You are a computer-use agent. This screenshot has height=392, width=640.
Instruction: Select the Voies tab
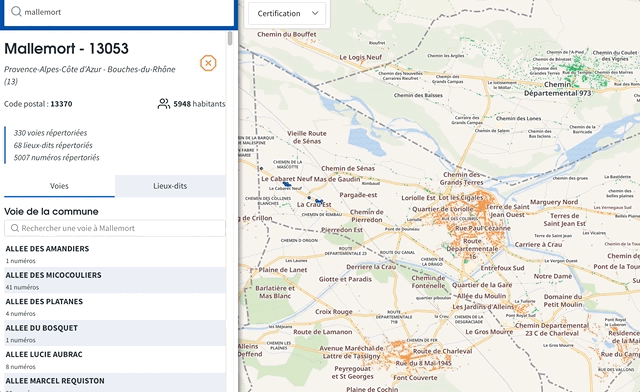tap(59, 186)
